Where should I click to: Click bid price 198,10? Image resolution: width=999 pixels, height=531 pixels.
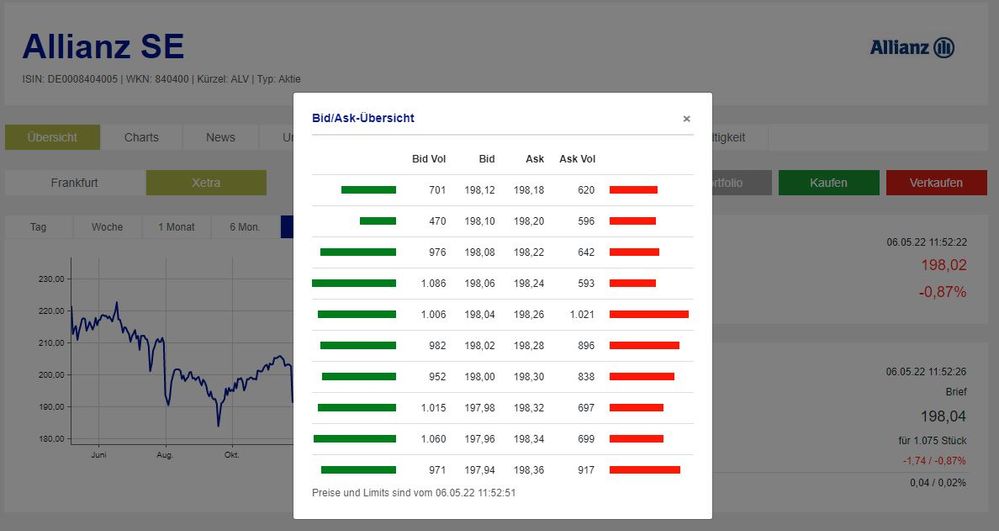pos(480,221)
